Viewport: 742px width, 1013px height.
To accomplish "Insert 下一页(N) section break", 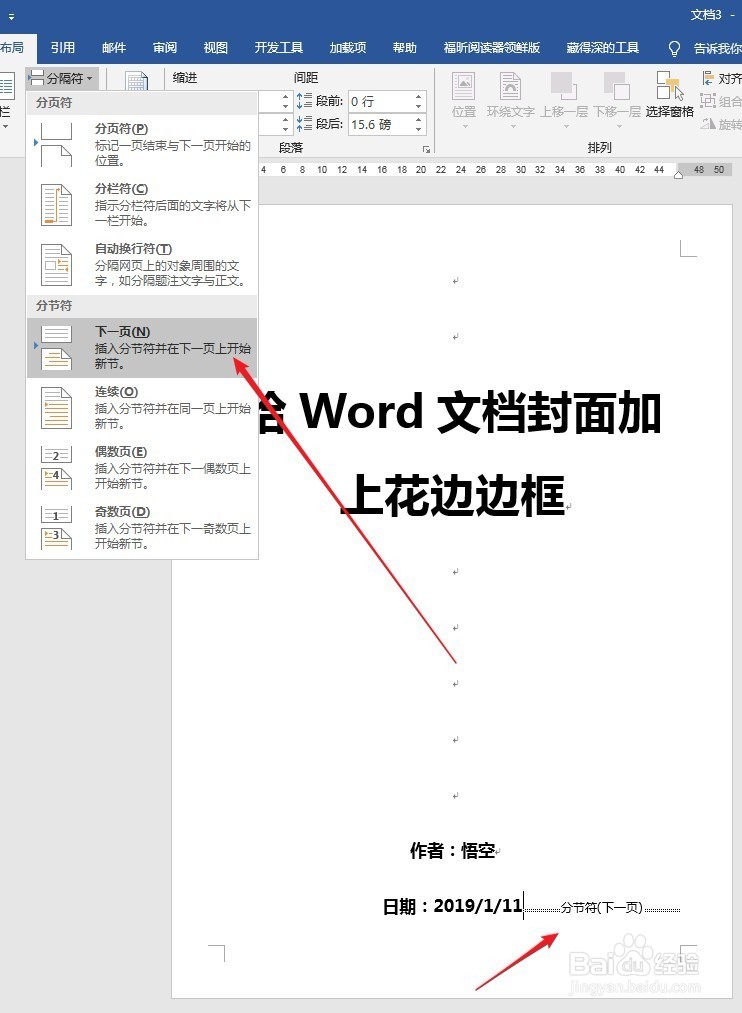I will pos(142,348).
